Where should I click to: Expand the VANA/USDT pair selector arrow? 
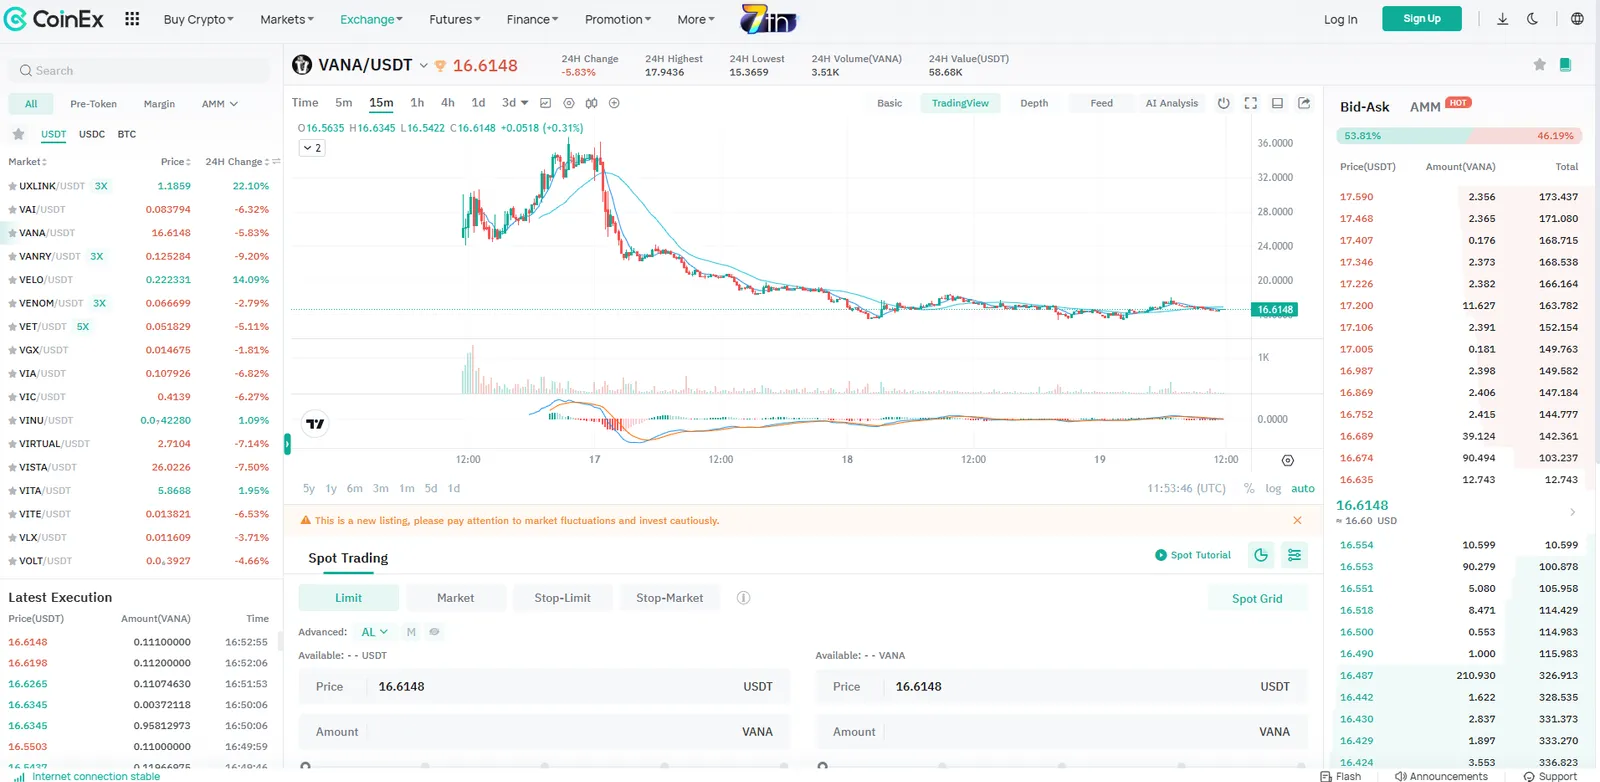pos(423,66)
